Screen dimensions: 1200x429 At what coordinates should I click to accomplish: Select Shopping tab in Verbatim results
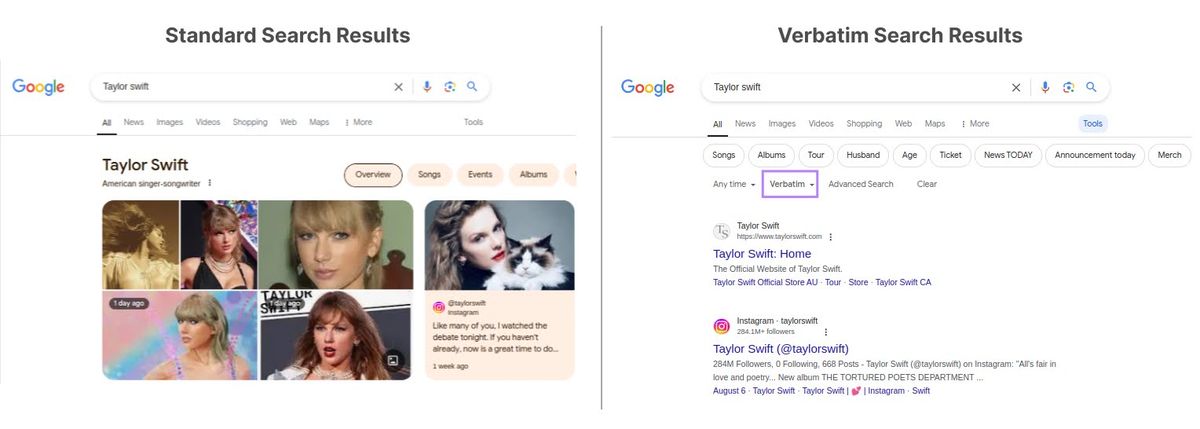click(864, 124)
